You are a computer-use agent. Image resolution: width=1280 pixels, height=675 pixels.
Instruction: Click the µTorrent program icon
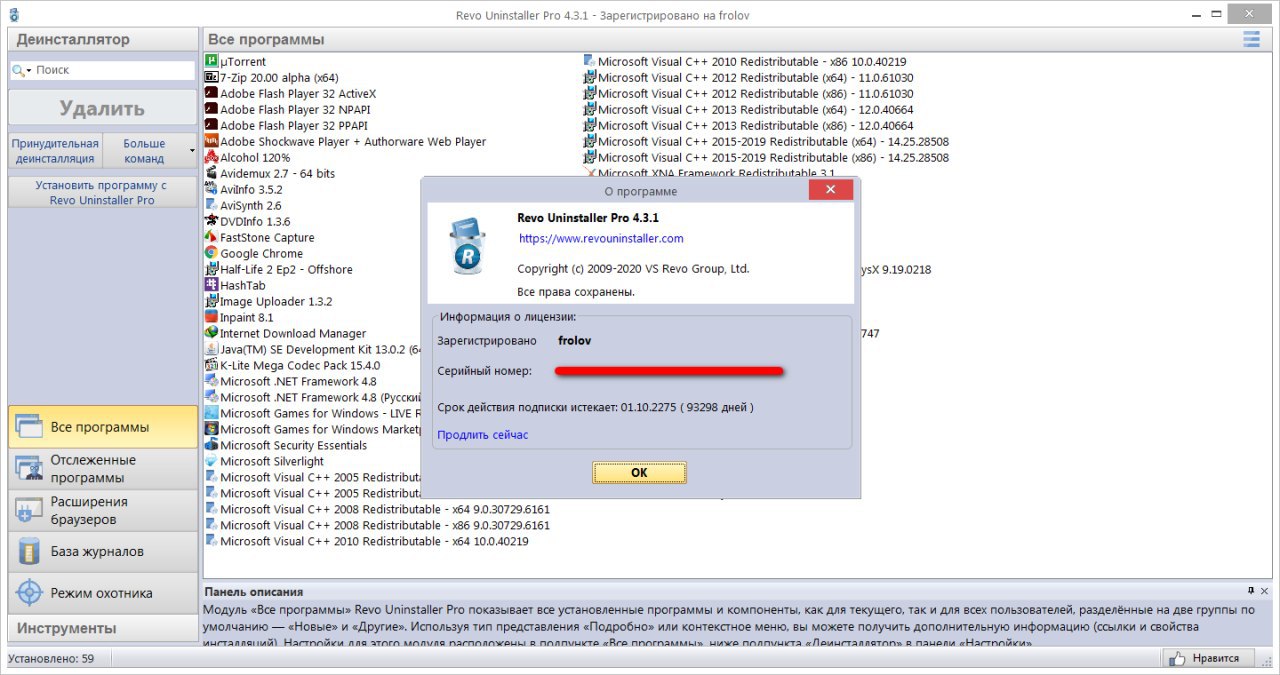coord(211,61)
